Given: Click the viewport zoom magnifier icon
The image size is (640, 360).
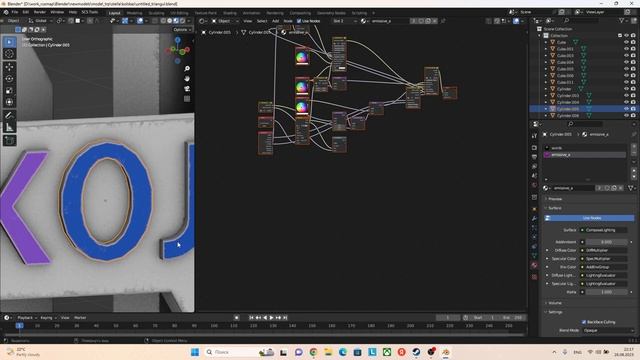Looking at the screenshot, I should click(187, 69).
